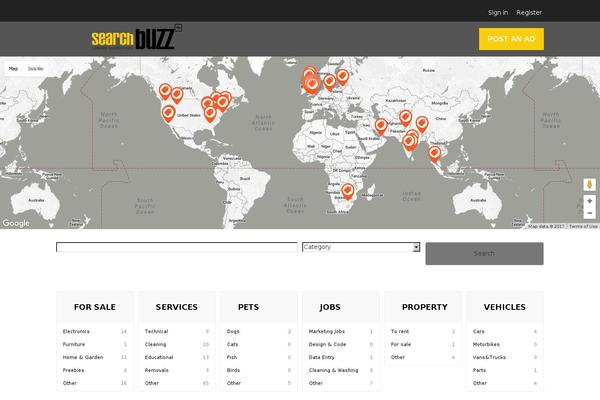Open Other under VEHICLES
The image size is (600, 400).
pyautogui.click(x=480, y=383)
